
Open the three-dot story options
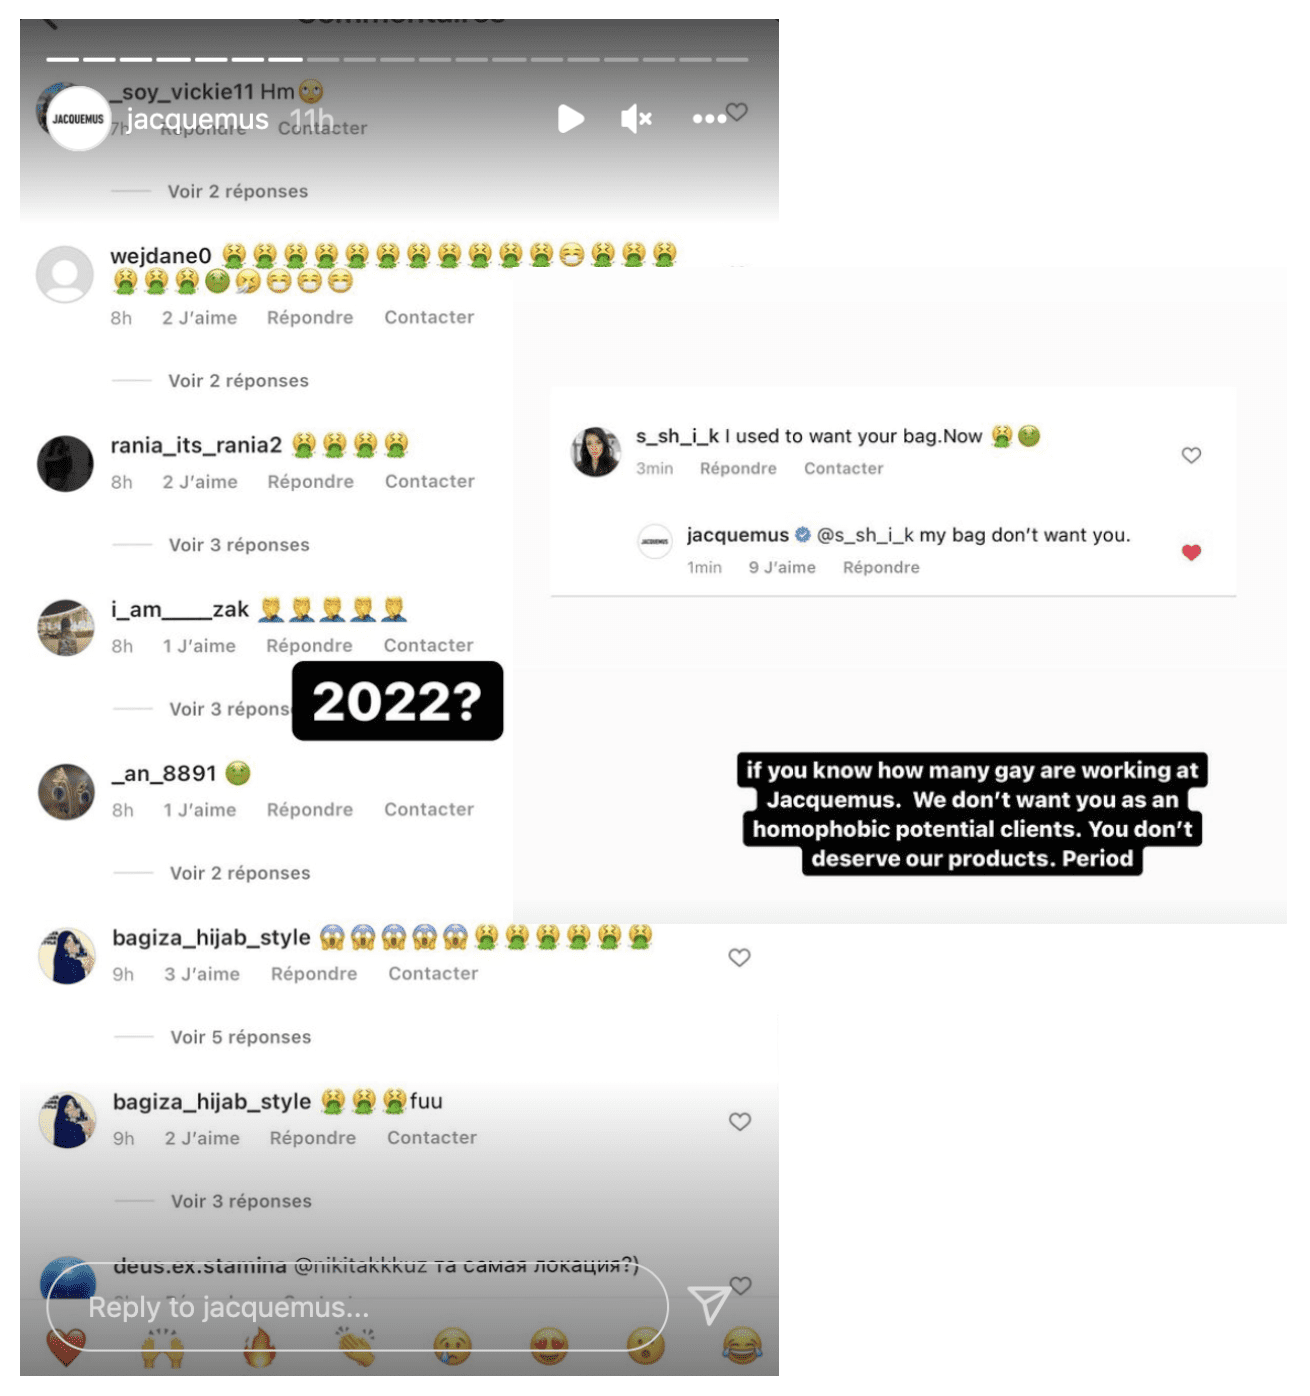click(x=709, y=119)
